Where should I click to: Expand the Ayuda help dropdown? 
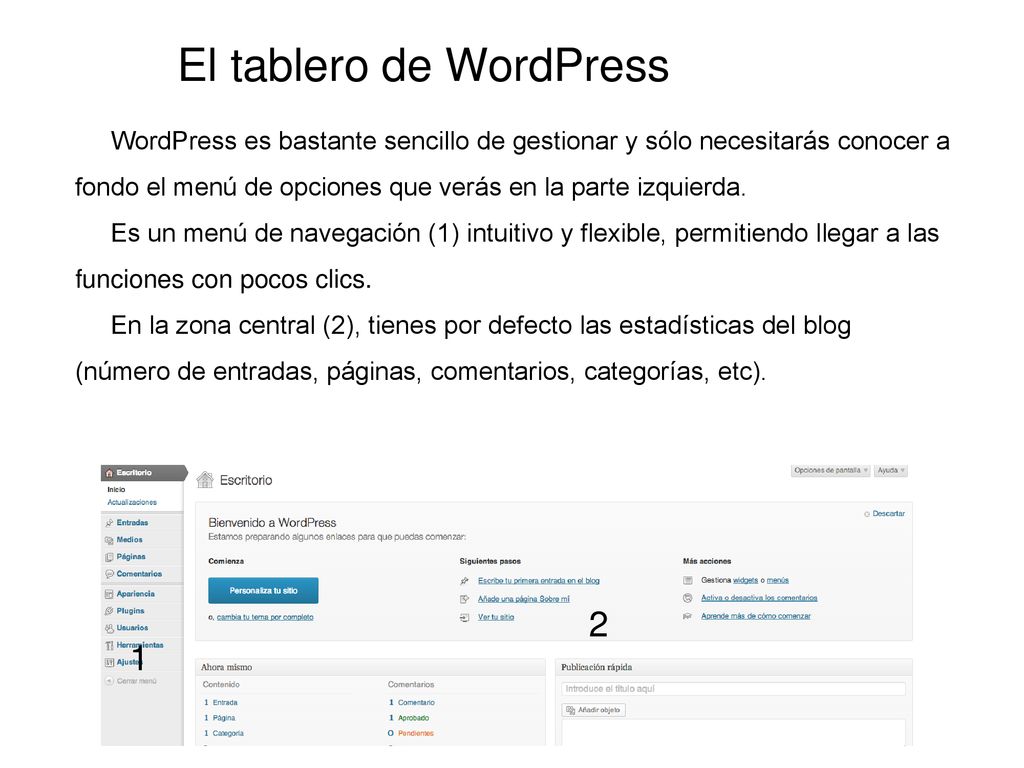(891, 471)
